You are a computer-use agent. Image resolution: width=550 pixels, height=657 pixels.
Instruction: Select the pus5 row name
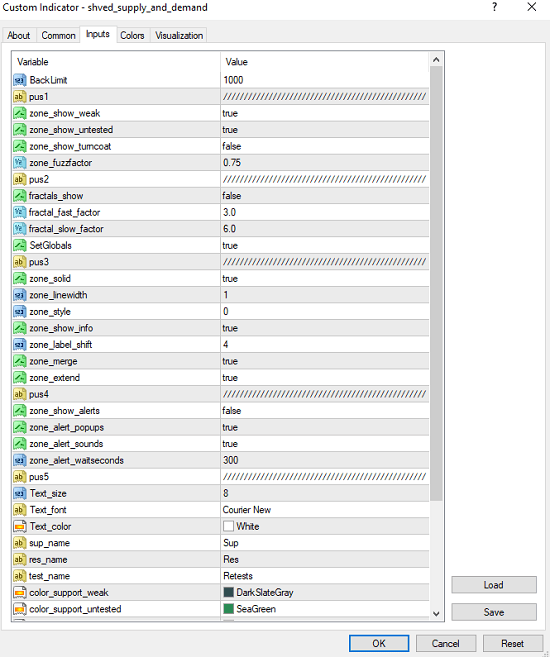click(39, 477)
